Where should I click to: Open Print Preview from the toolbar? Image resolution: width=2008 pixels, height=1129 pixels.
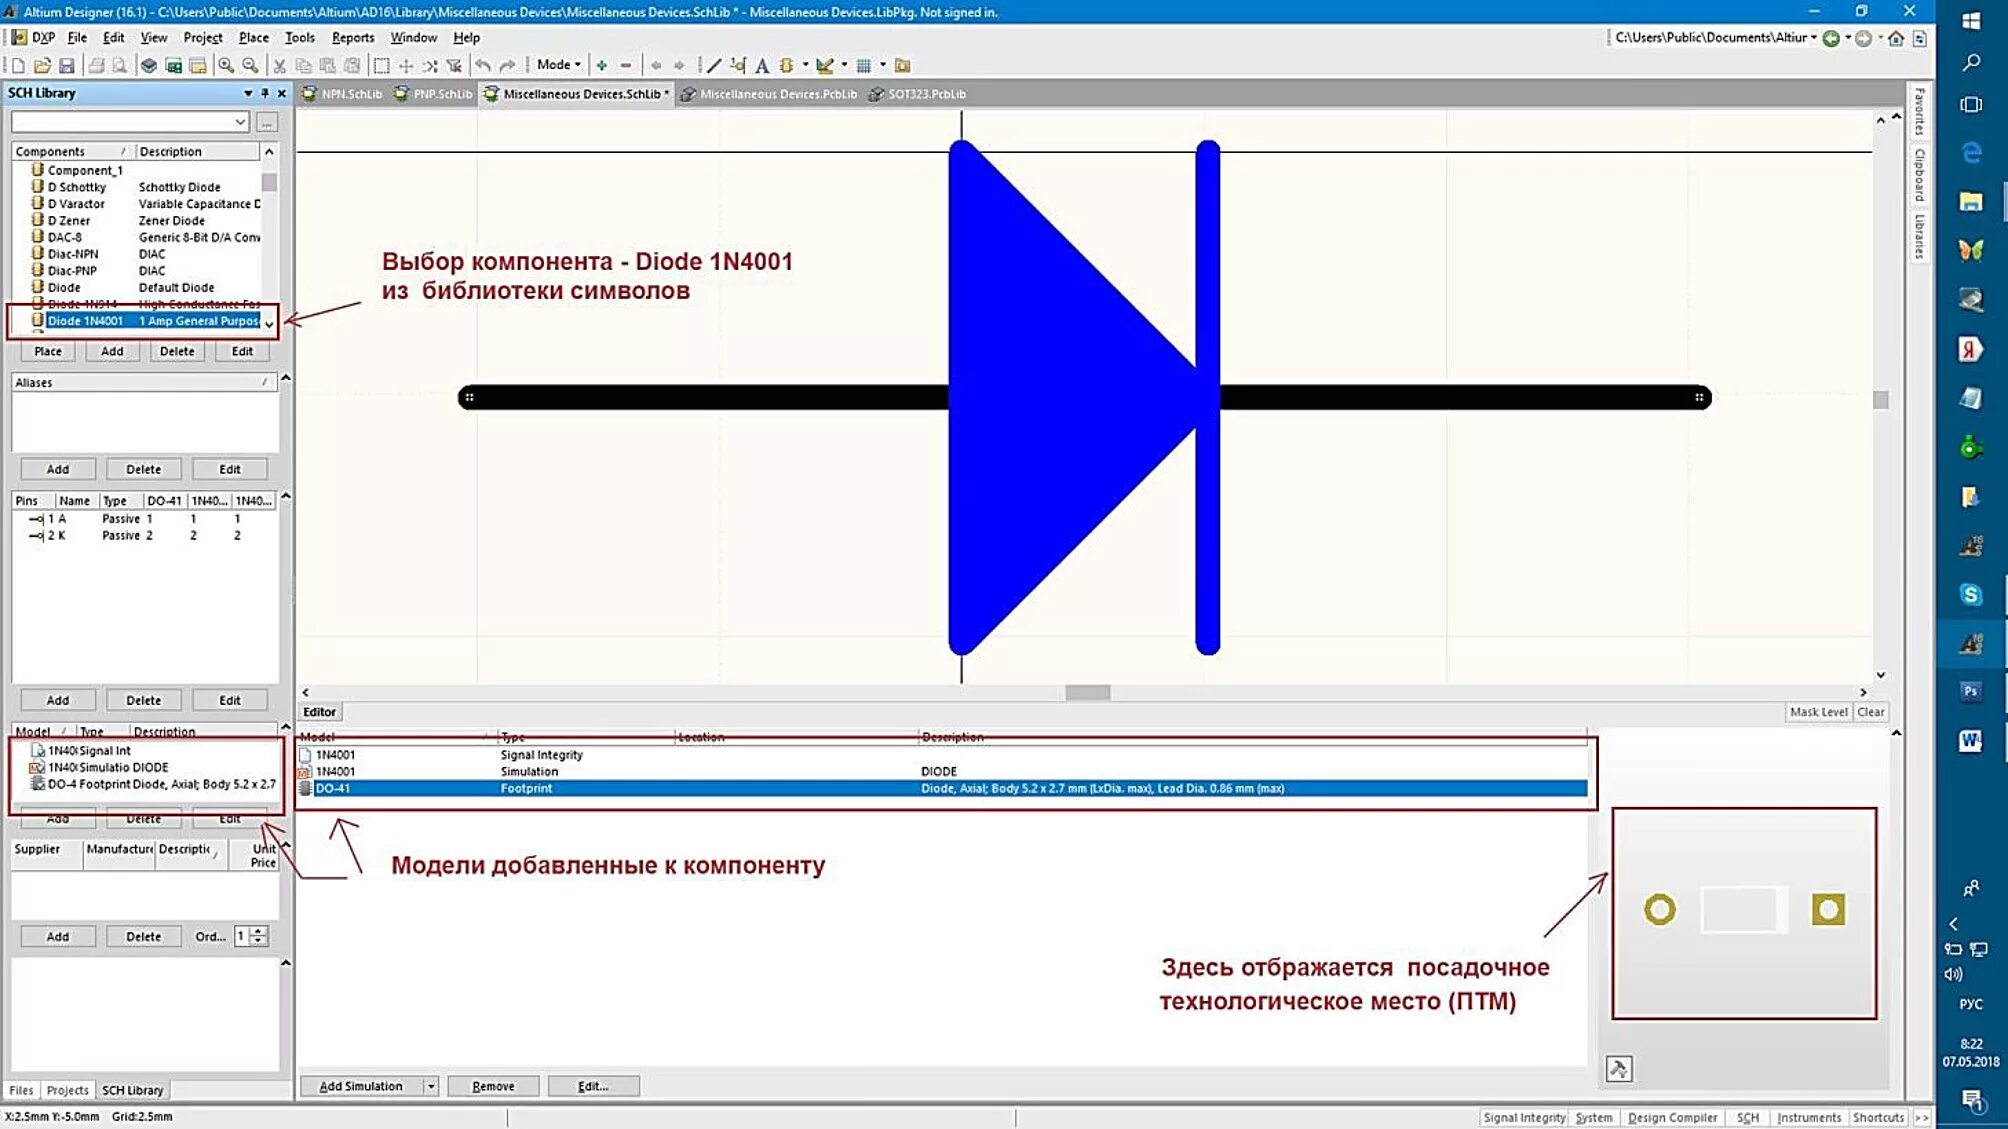120,66
